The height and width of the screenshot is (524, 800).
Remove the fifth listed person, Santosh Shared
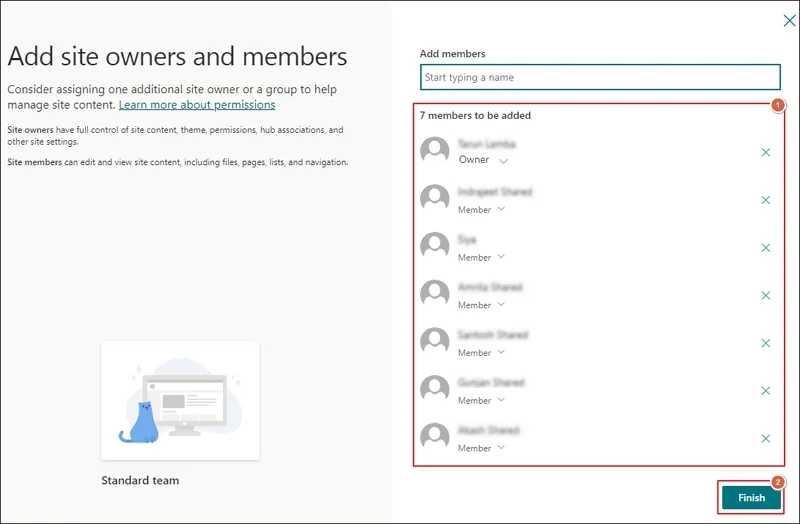(x=765, y=343)
